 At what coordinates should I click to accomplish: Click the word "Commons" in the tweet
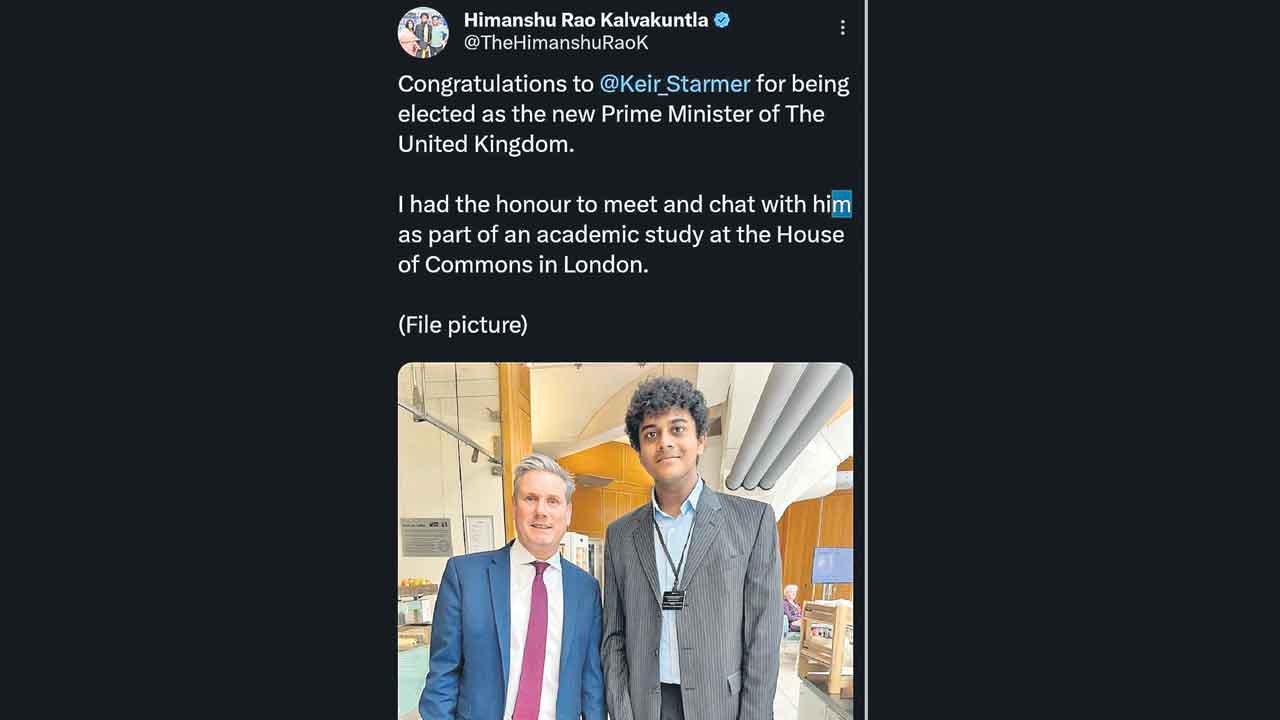pos(478,265)
